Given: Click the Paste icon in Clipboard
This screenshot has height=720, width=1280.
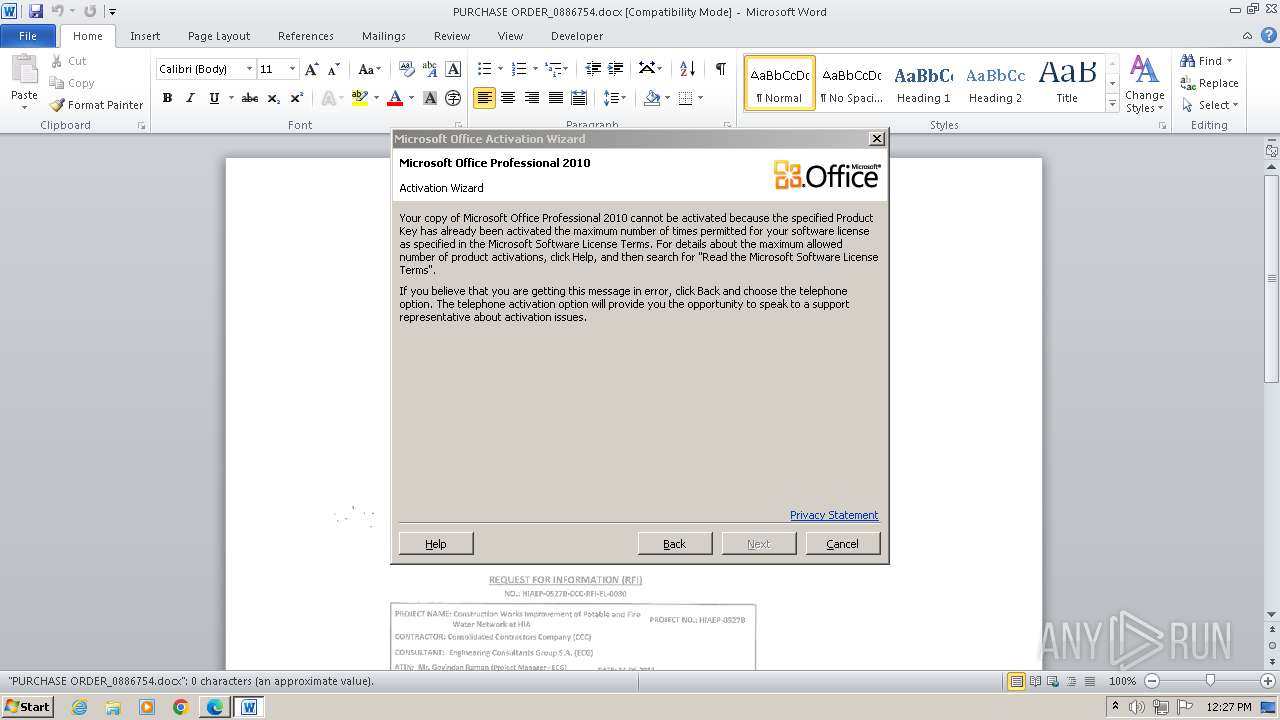Looking at the screenshot, I should coord(24,70).
